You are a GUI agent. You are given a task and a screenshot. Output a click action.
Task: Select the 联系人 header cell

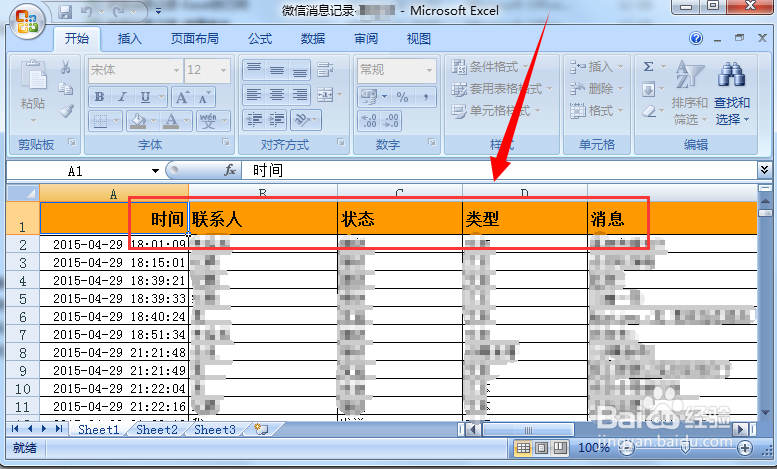(263, 218)
